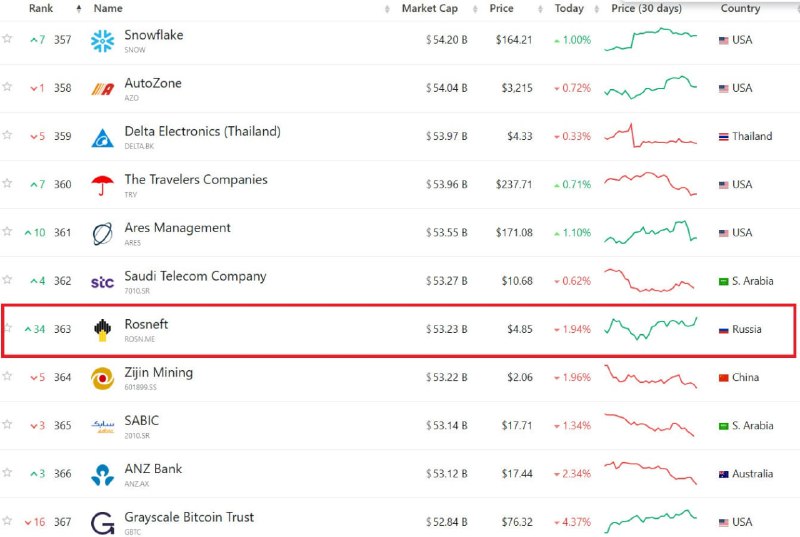Mark Ares Management as favorite
This screenshot has height=537, width=800.
(7, 231)
